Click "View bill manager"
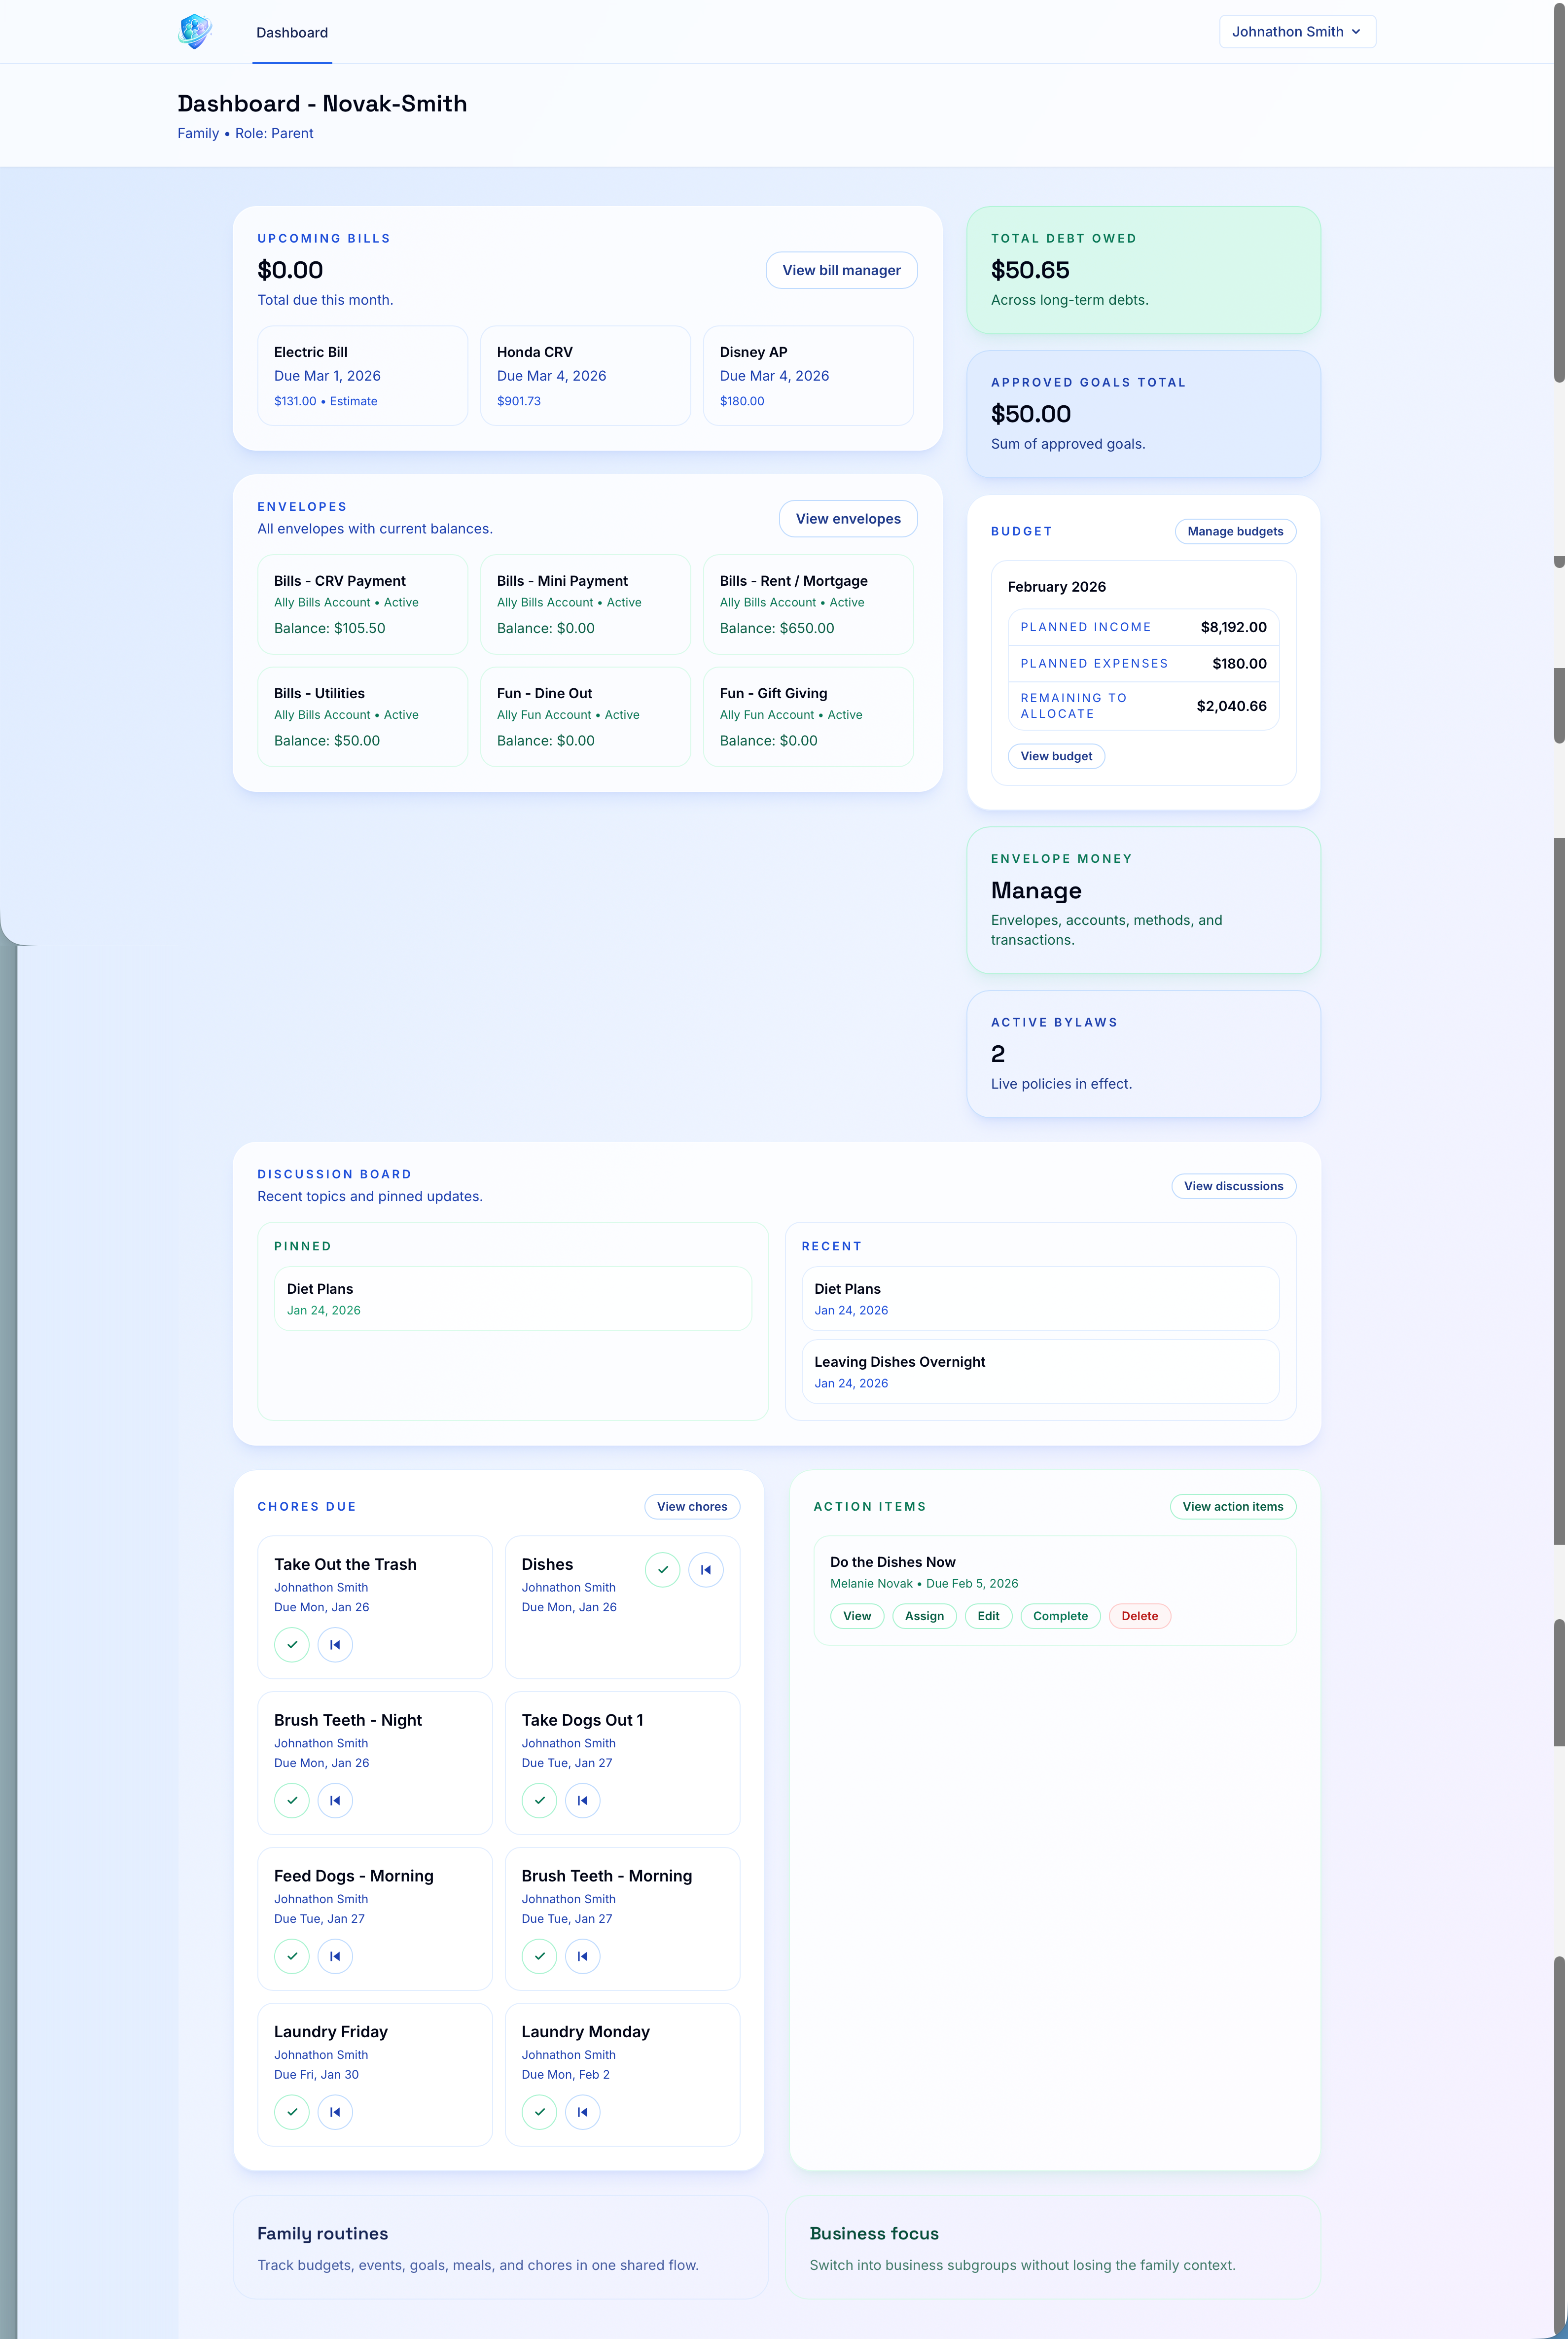The image size is (1568, 2339). pyautogui.click(x=841, y=269)
